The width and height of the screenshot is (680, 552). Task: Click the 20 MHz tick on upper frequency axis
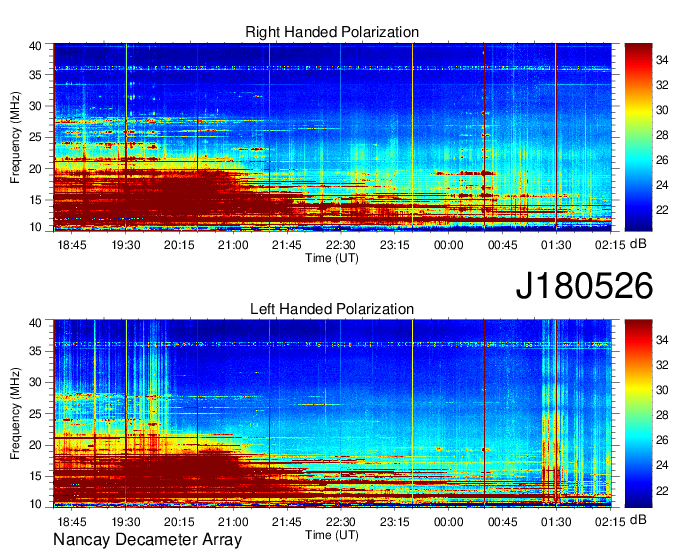pyautogui.click(x=36, y=169)
